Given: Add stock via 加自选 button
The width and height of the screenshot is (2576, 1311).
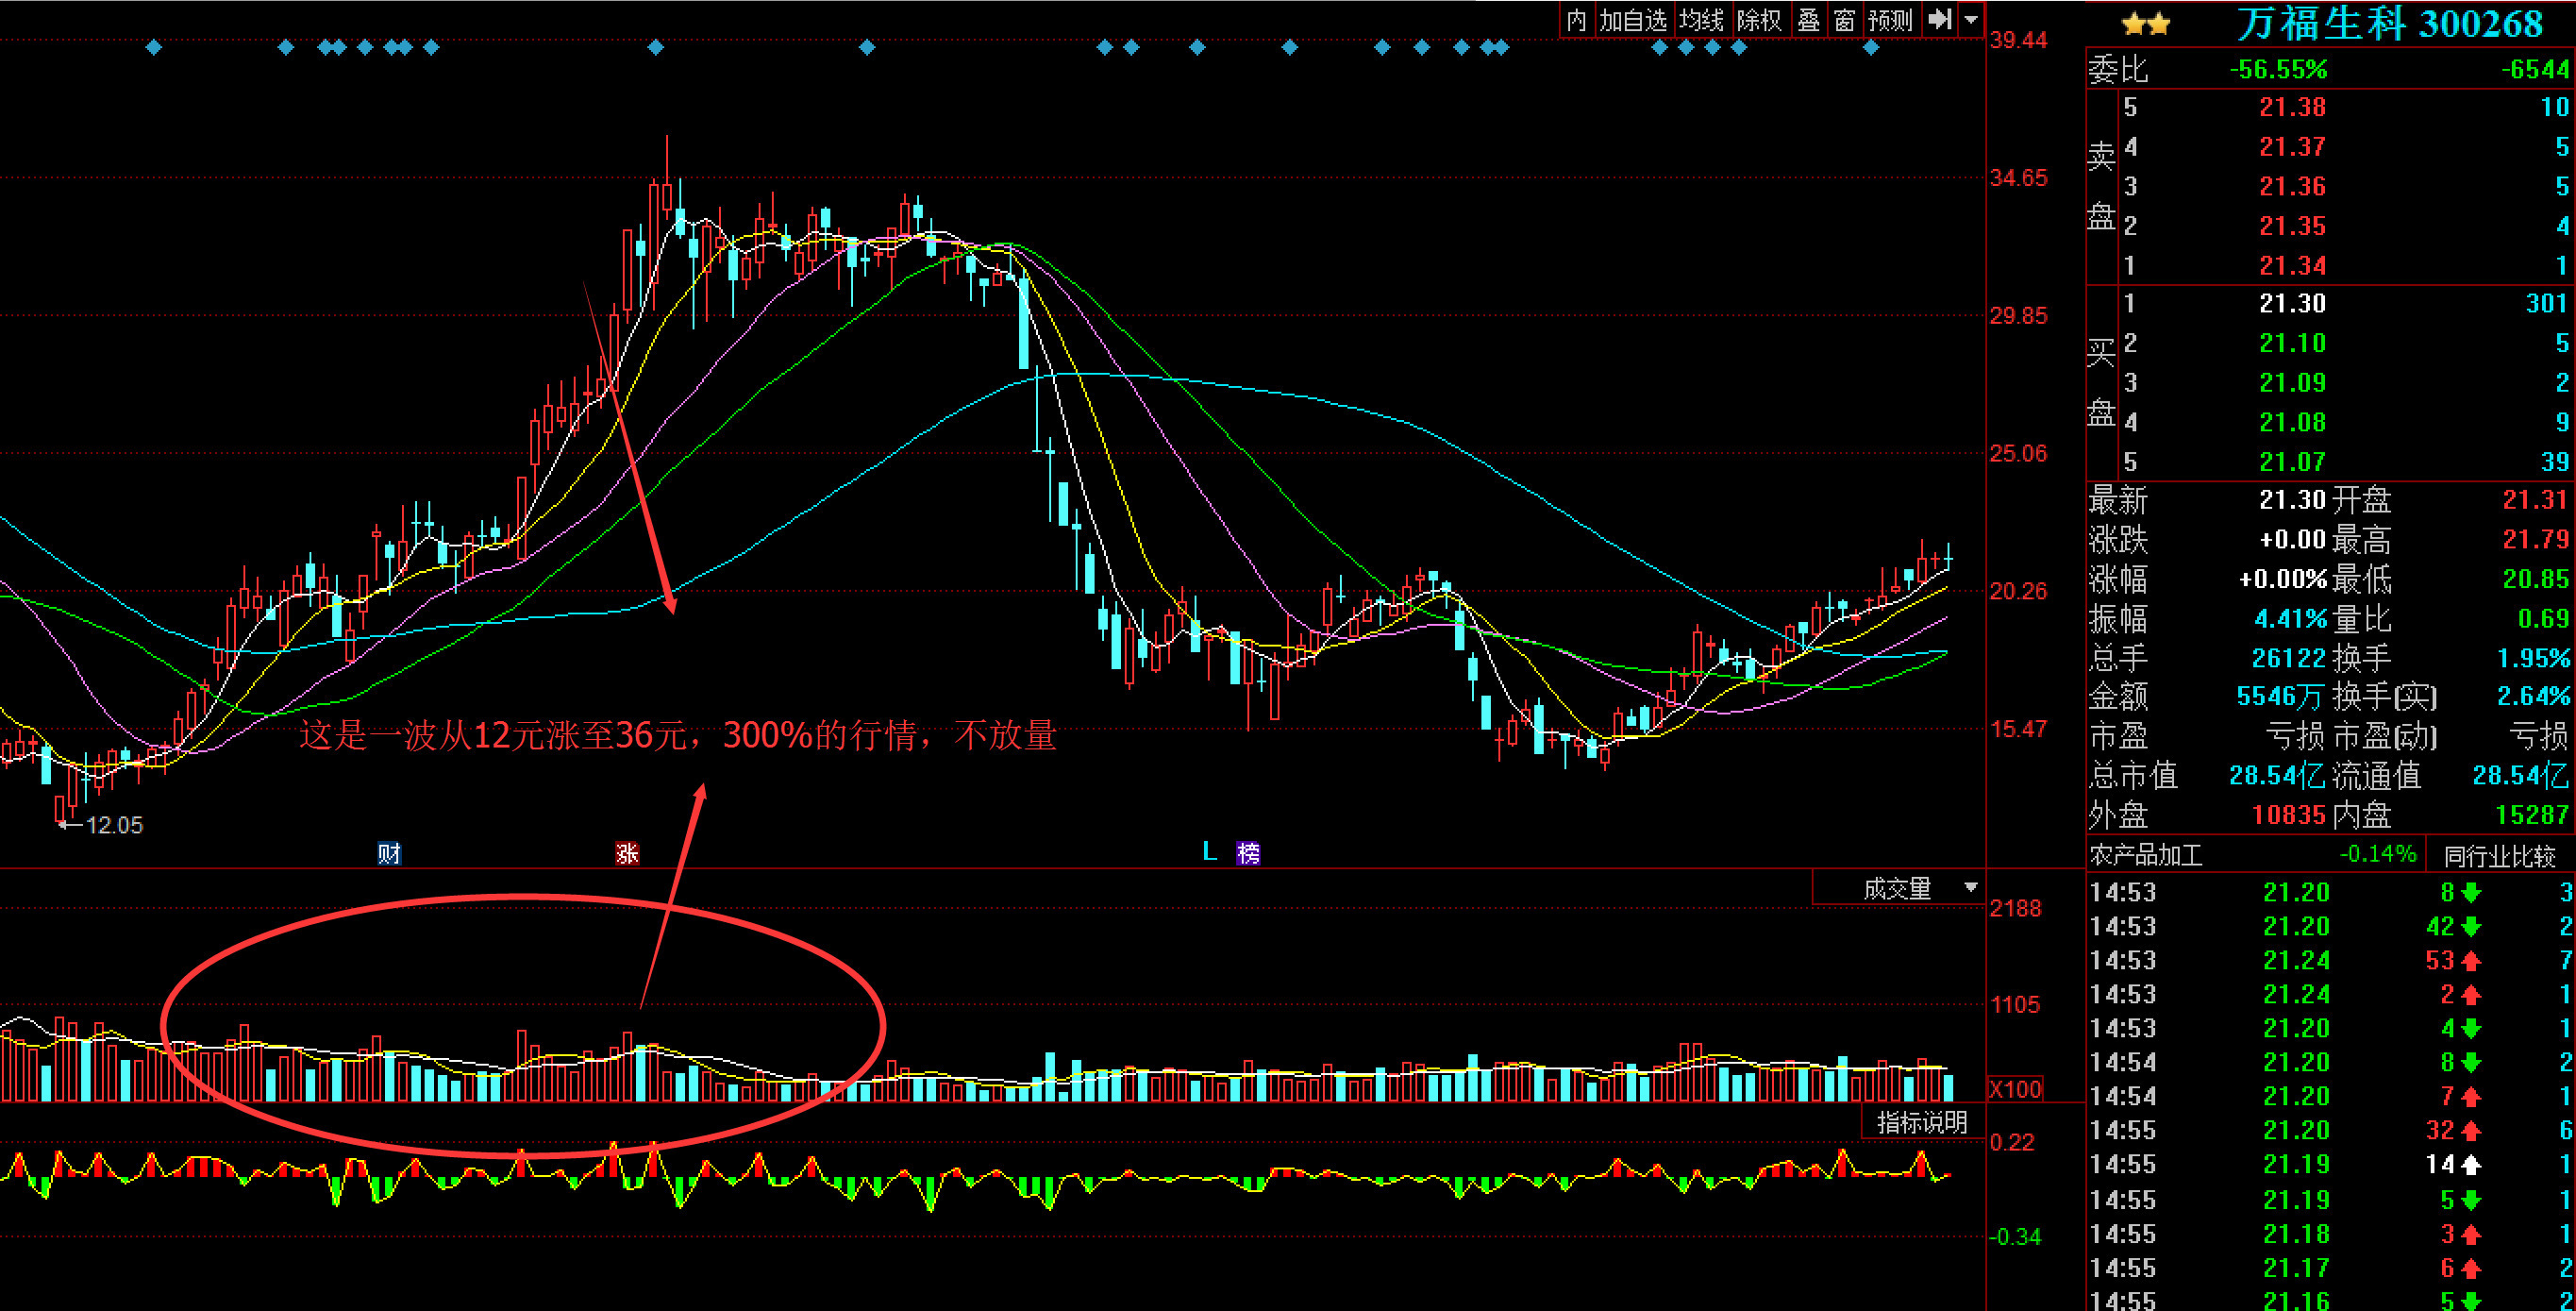Looking at the screenshot, I should 1632,20.
